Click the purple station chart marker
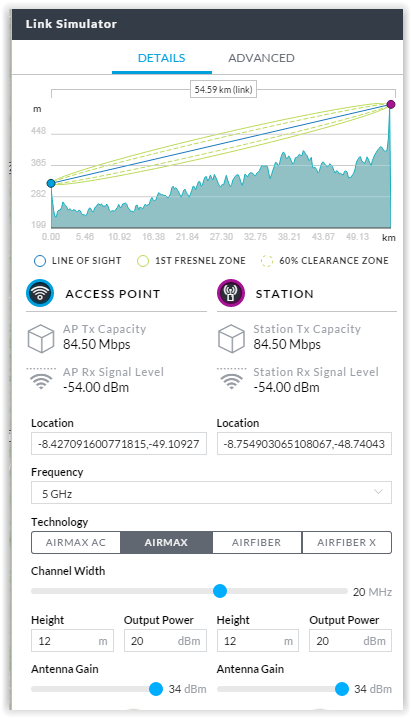Screen dimensions: 411x718 (x=390, y=104)
